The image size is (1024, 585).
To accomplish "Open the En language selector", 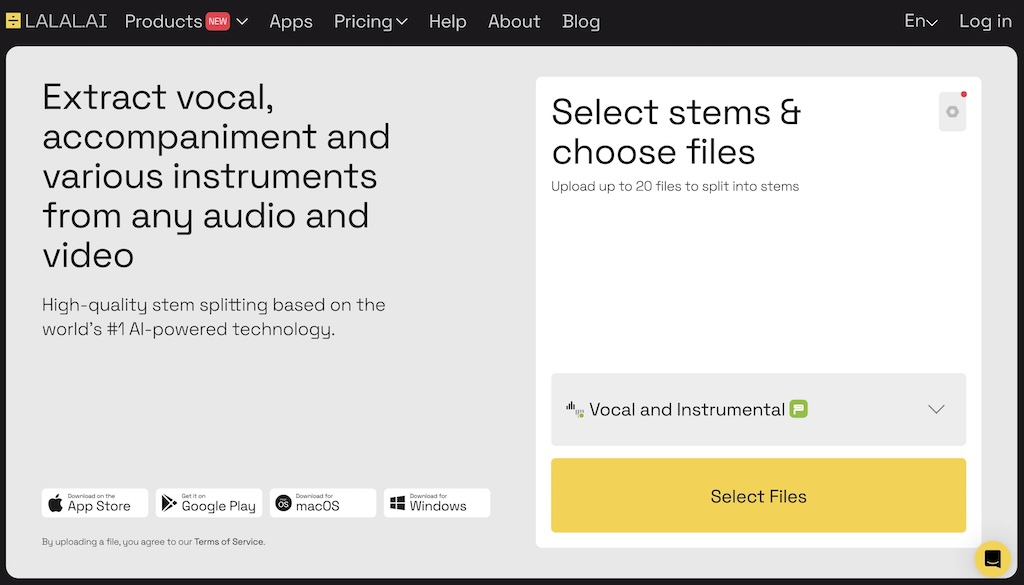I will [x=920, y=21].
